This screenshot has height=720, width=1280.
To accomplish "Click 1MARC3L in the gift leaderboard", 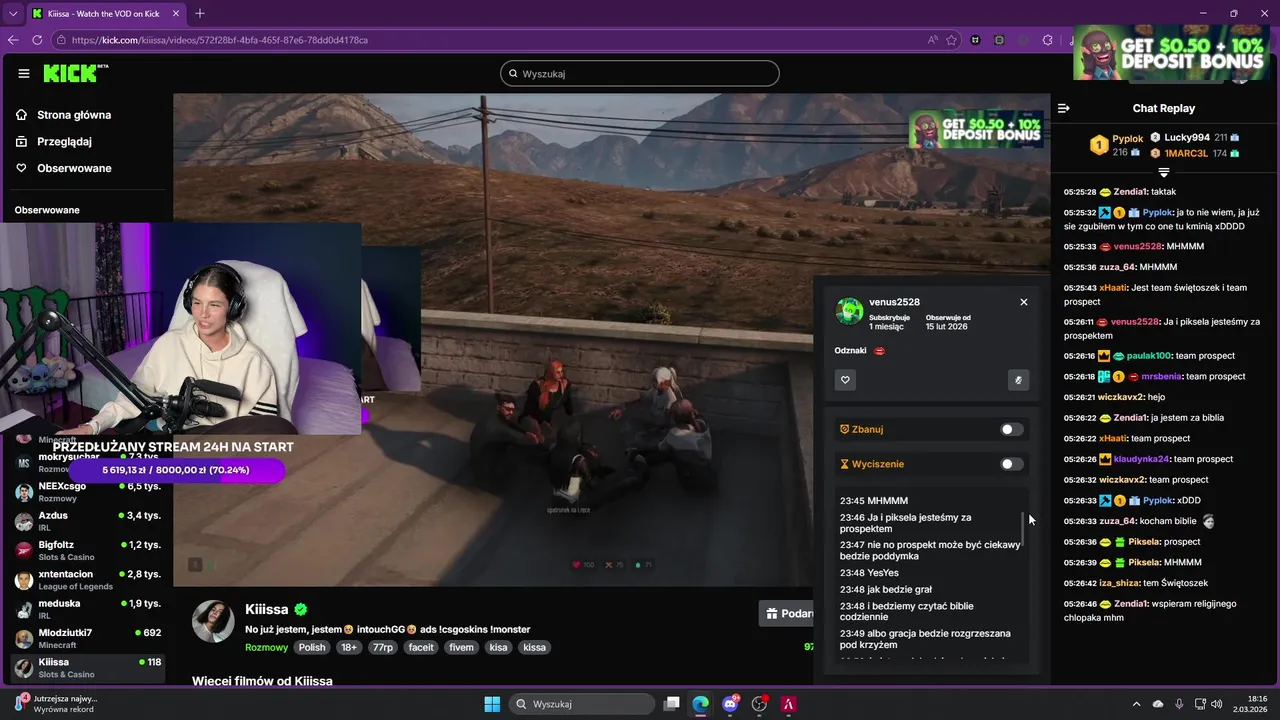I will 1186,153.
